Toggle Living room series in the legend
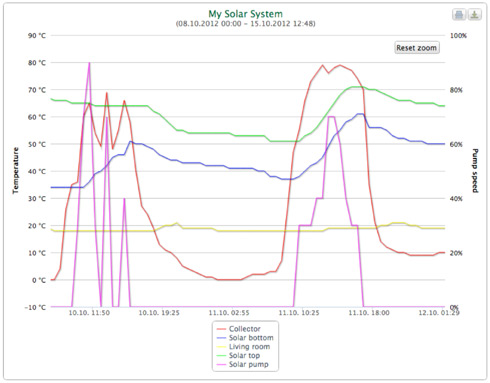 click(x=243, y=347)
